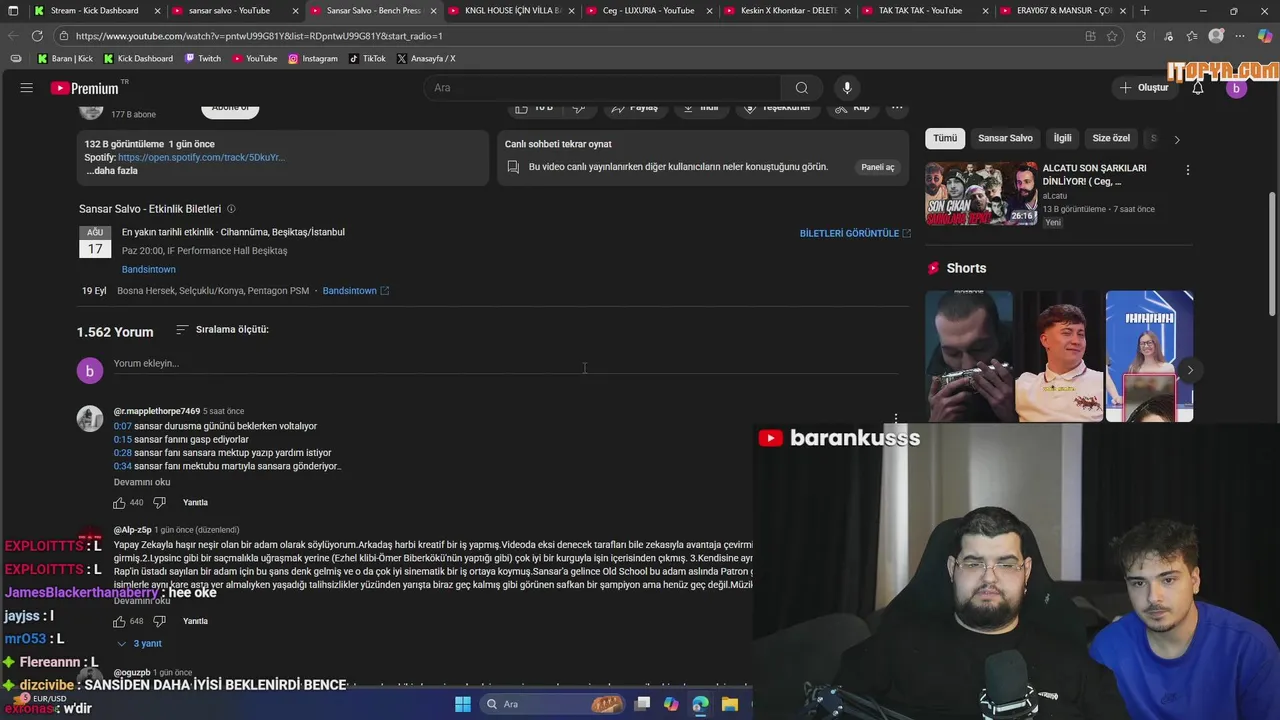
Task: Click the browser address bar
Action: (x=570, y=36)
